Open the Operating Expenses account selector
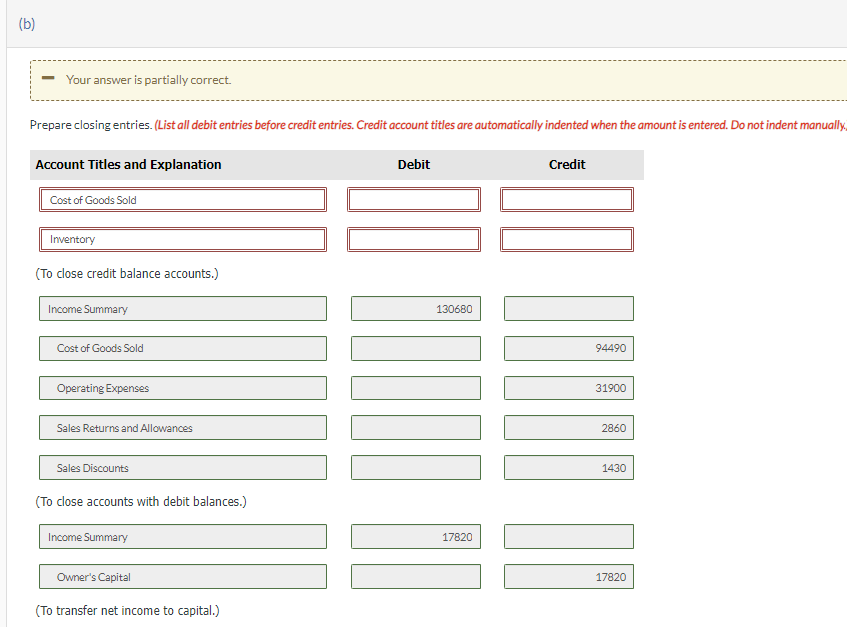 182,388
